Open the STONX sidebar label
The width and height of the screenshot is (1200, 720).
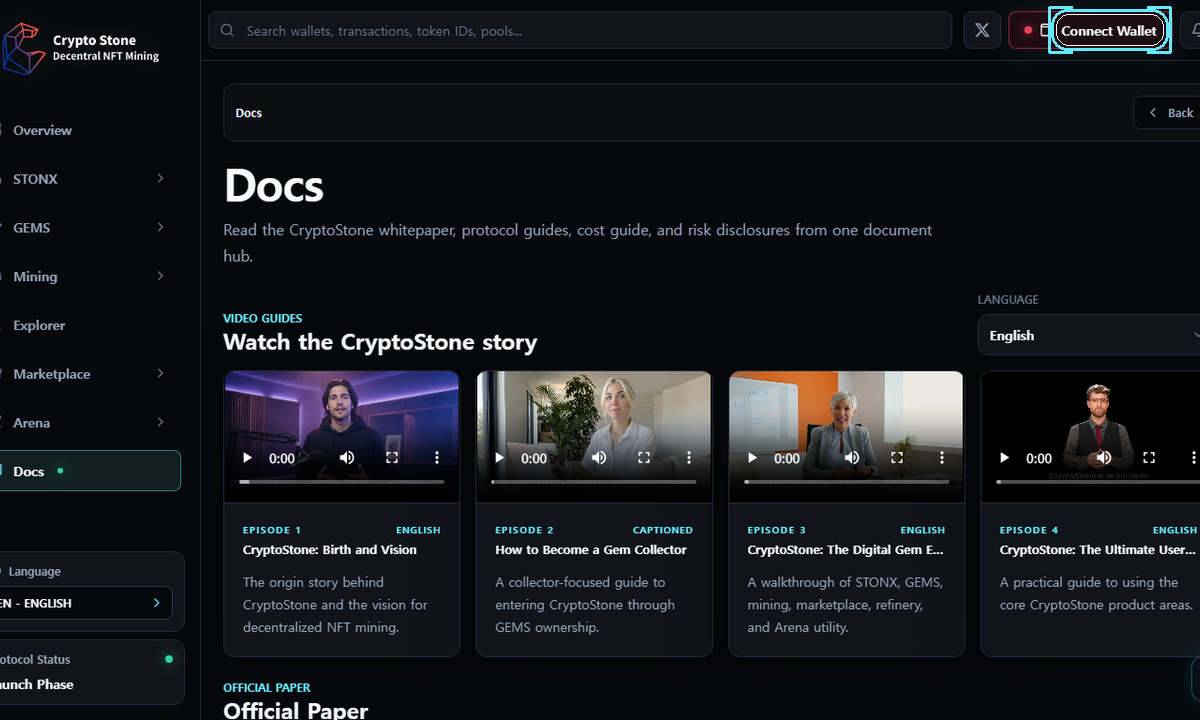click(35, 179)
